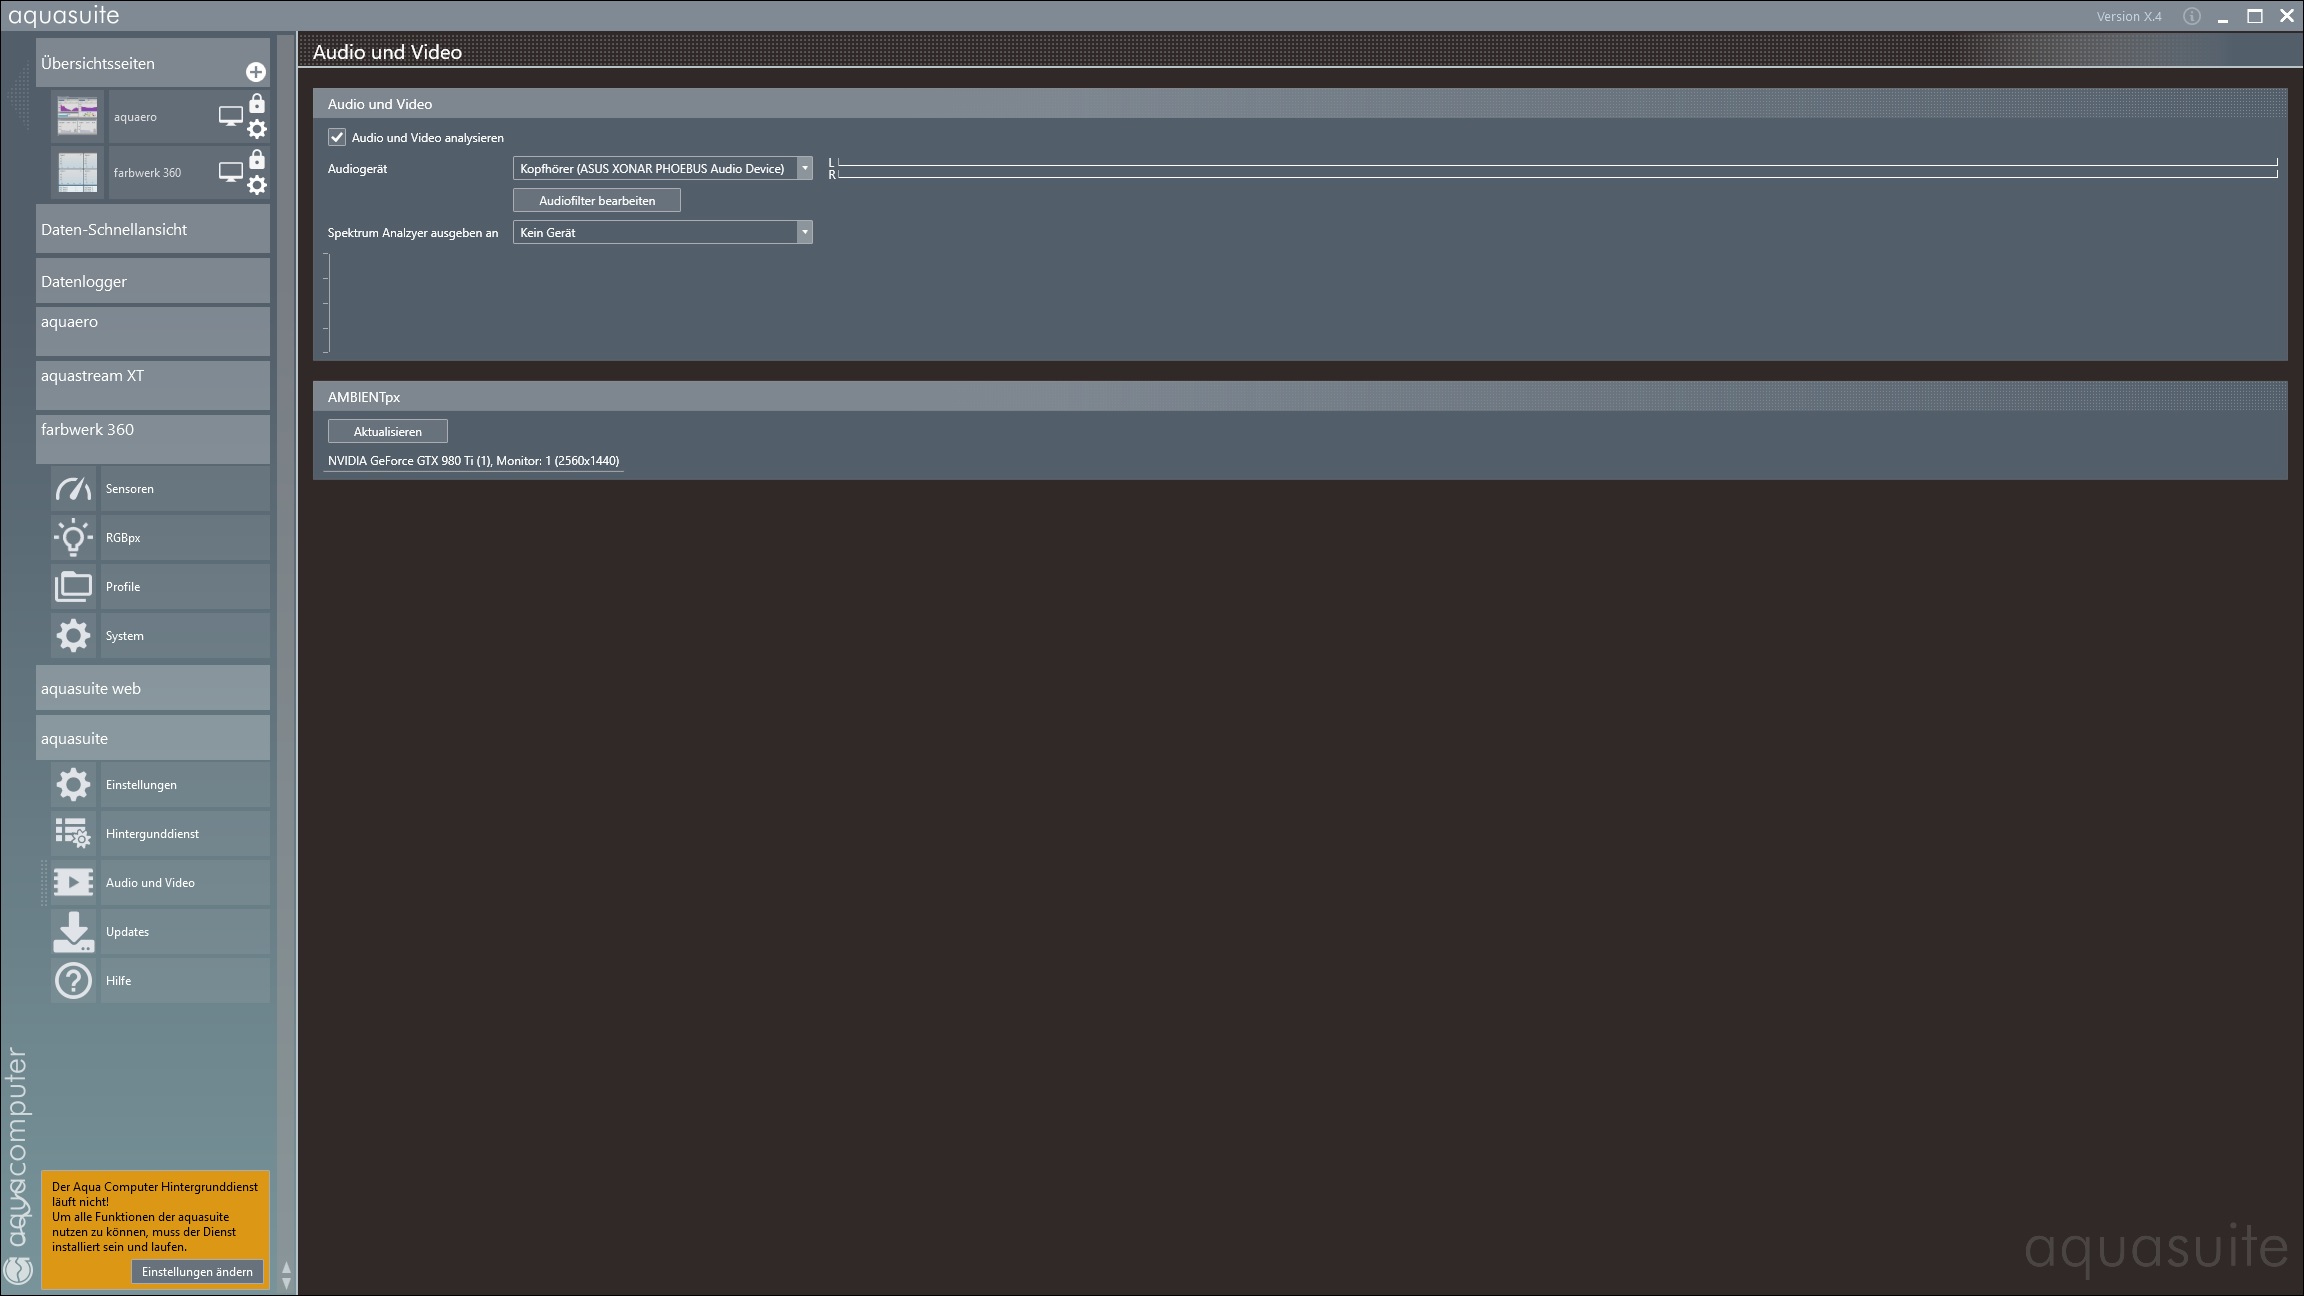Toggle the lock on the farbwerk 360 page
Screen dimensions: 2304x1296
point(257,160)
